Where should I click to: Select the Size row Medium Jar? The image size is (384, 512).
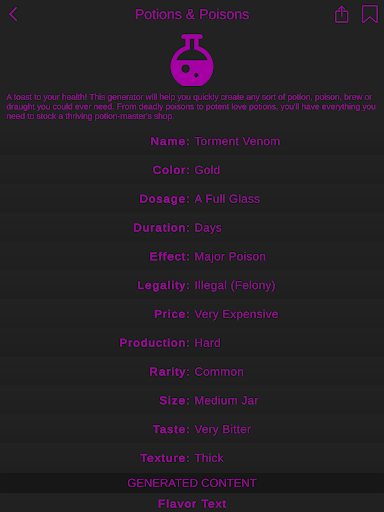192,401
